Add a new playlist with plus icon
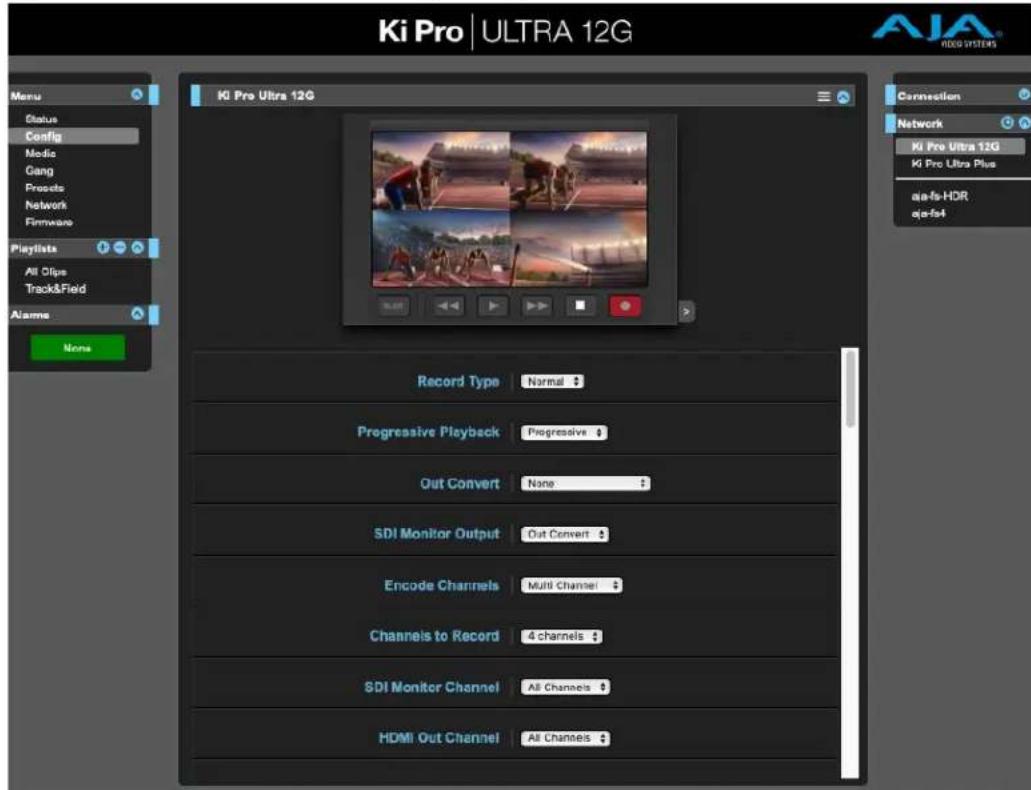This screenshot has width=1031, height=790. click(103, 247)
